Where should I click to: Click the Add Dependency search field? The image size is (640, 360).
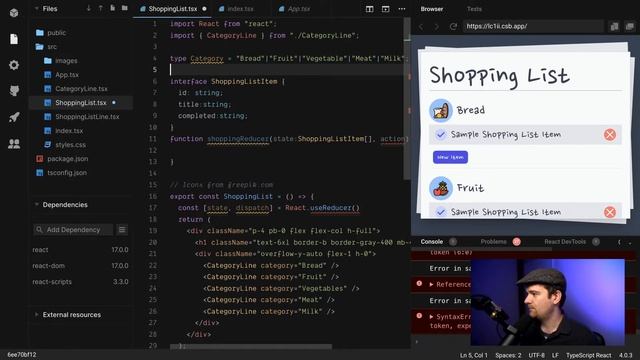click(x=73, y=230)
